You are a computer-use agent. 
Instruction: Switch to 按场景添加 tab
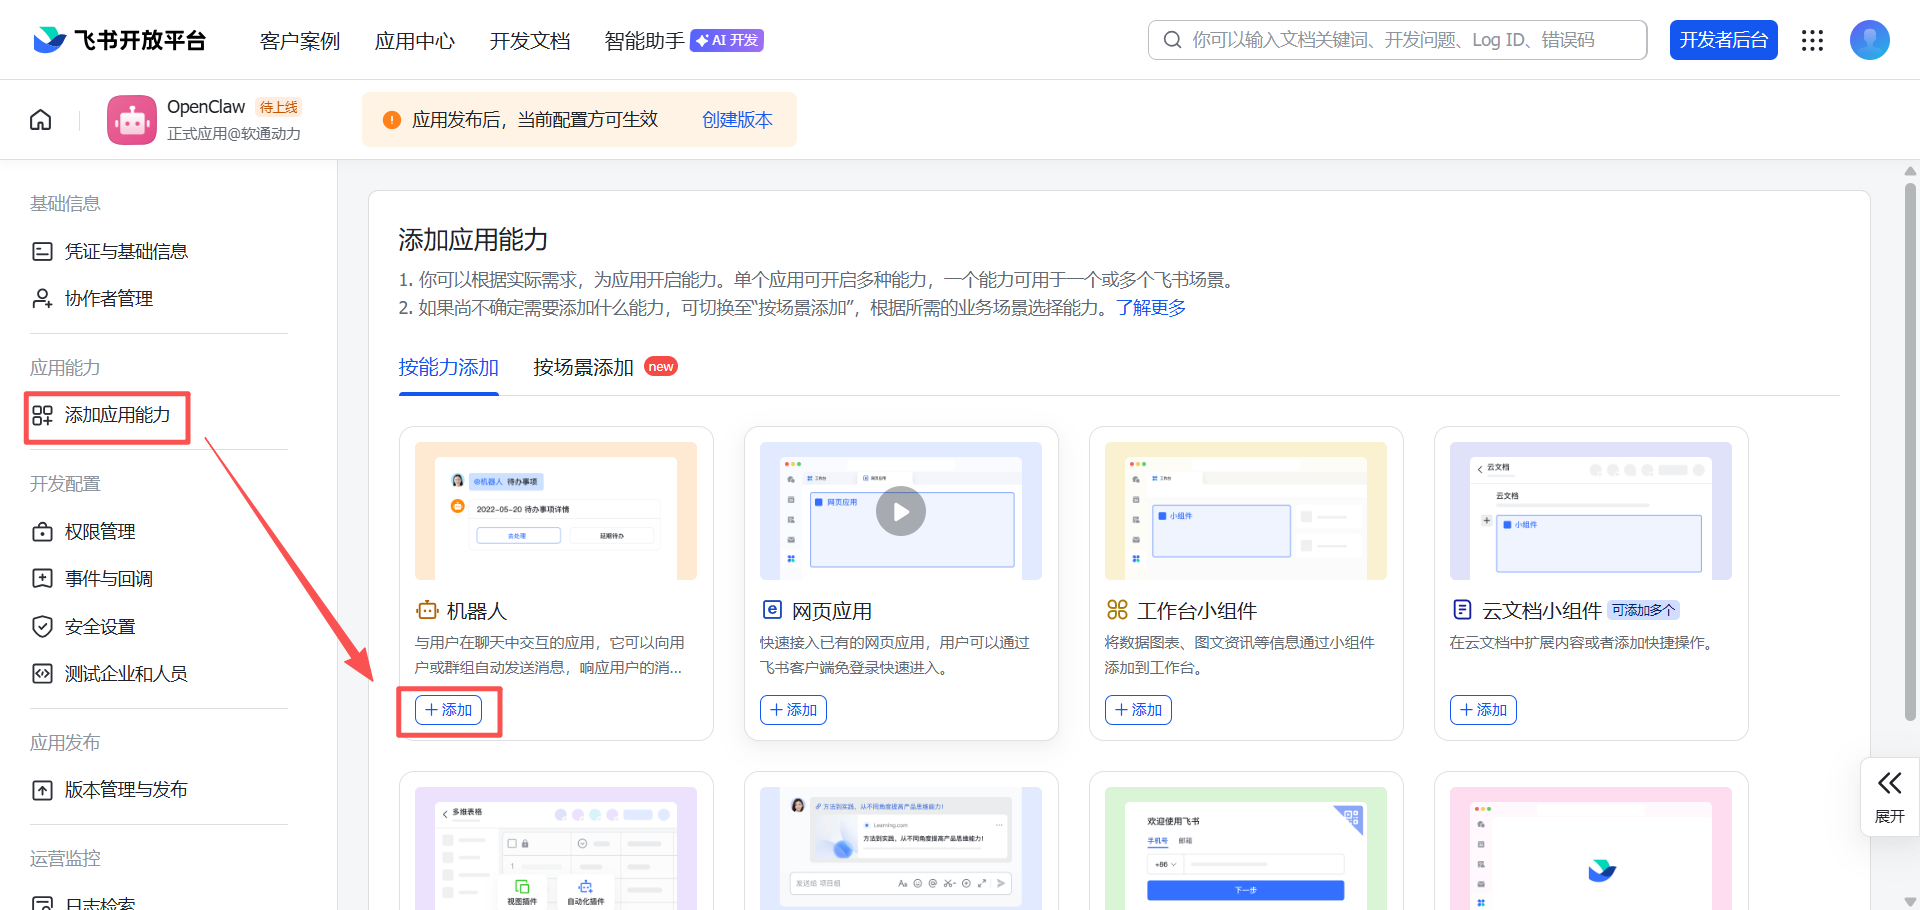coord(583,367)
